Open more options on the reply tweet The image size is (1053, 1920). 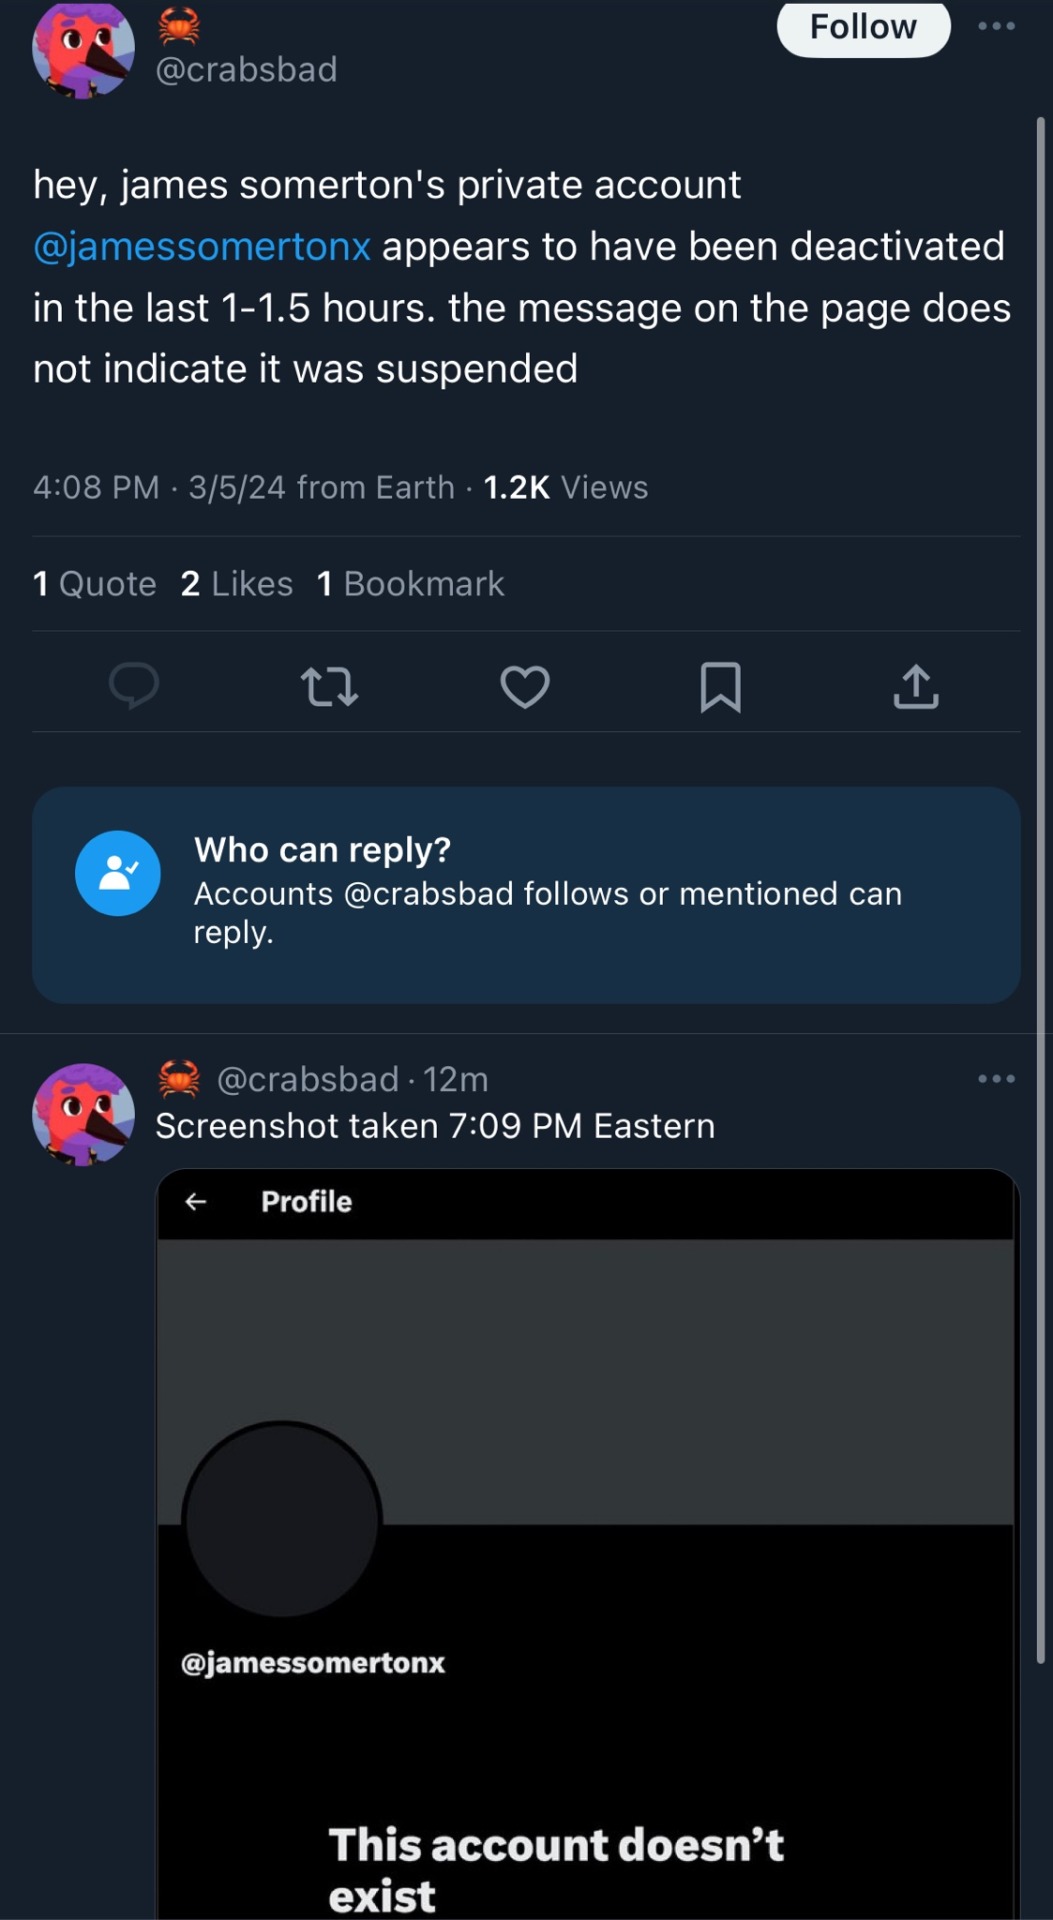(x=996, y=1079)
